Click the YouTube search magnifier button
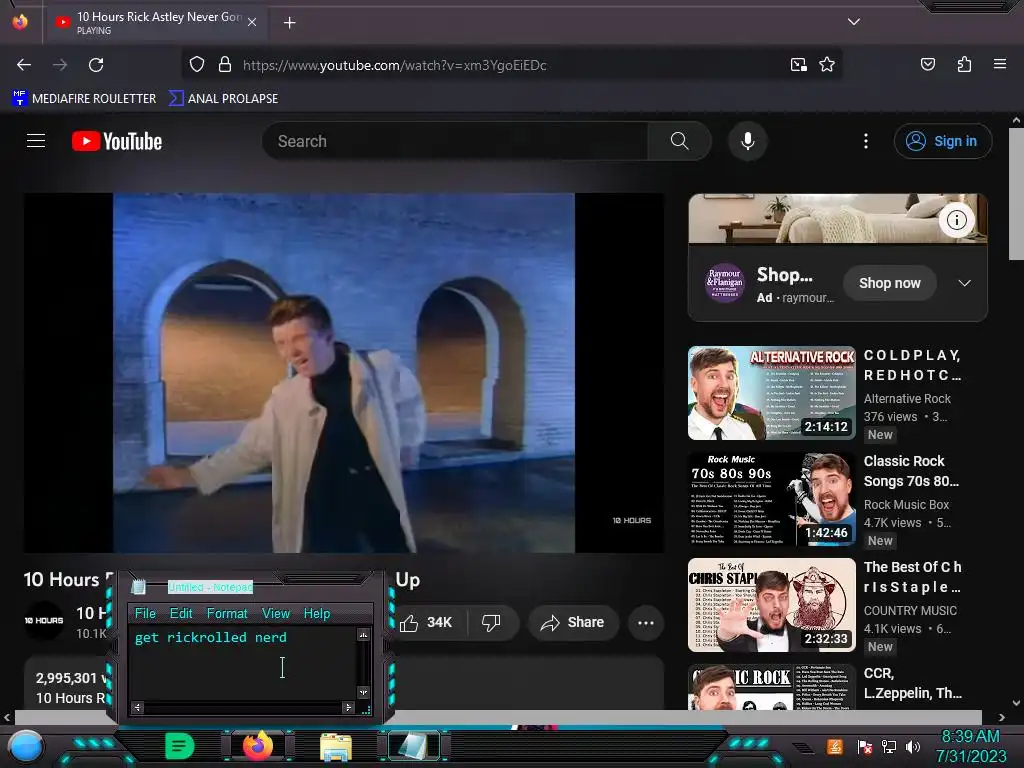Screen dimensions: 1024x768 coord(679,141)
